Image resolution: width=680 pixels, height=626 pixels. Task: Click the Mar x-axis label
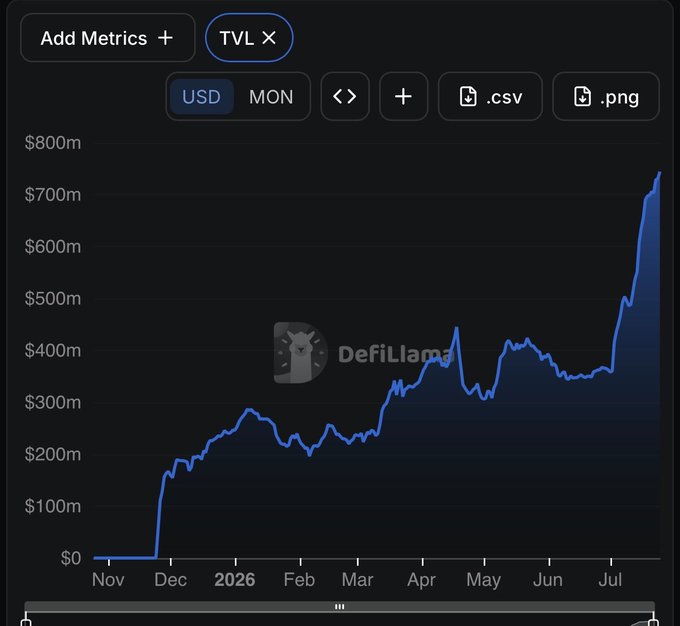coord(357,580)
